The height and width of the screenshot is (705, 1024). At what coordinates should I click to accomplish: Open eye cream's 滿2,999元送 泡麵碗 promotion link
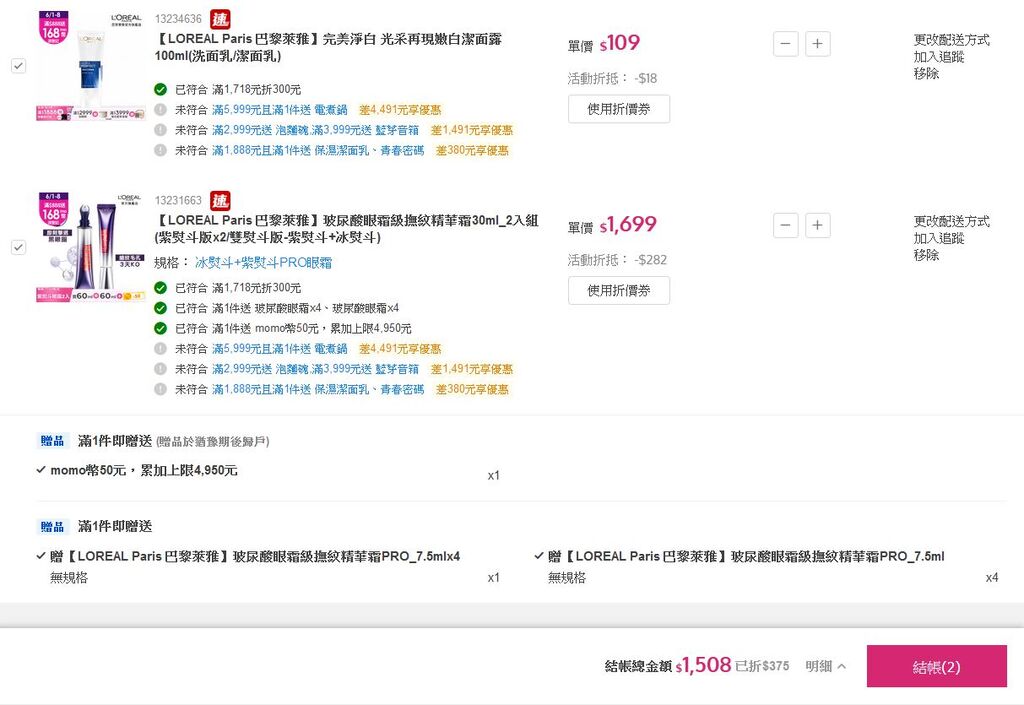pyautogui.click(x=315, y=369)
